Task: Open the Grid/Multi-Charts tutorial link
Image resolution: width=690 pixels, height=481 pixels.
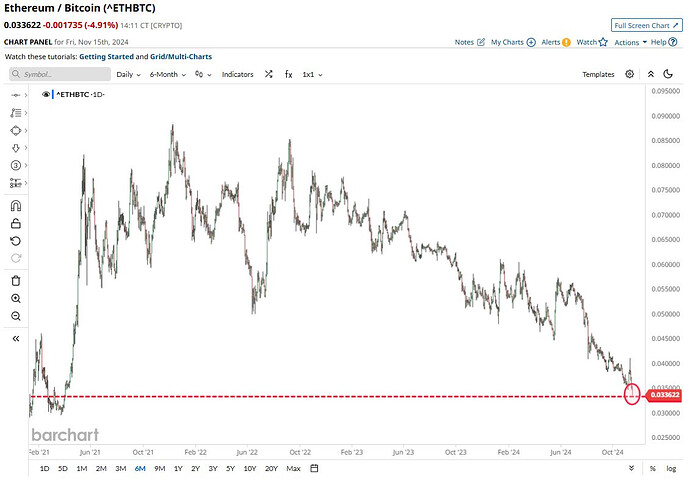Action: [181, 57]
